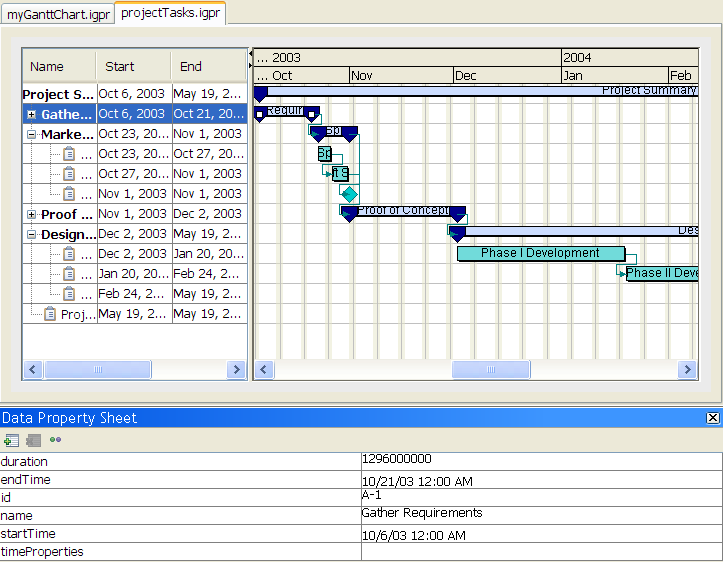Click the green and purple dots icon
This screenshot has width=723, height=562.
[55, 440]
